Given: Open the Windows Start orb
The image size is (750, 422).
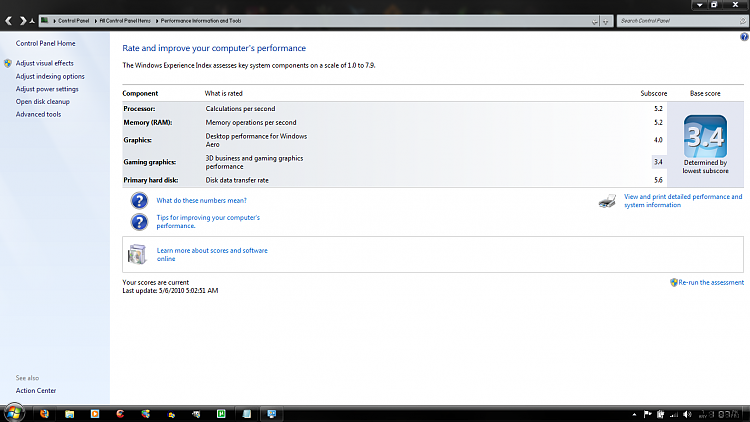Looking at the screenshot, I should pos(14,413).
